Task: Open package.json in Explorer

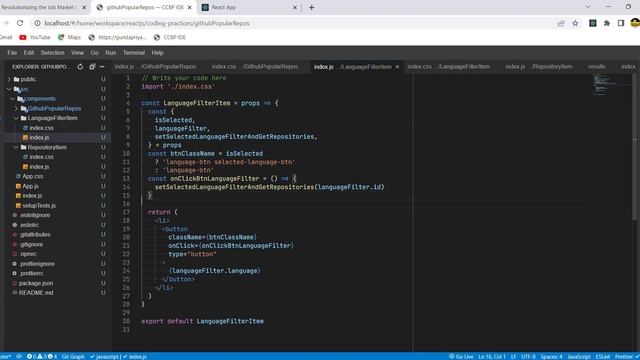Action: (x=36, y=283)
